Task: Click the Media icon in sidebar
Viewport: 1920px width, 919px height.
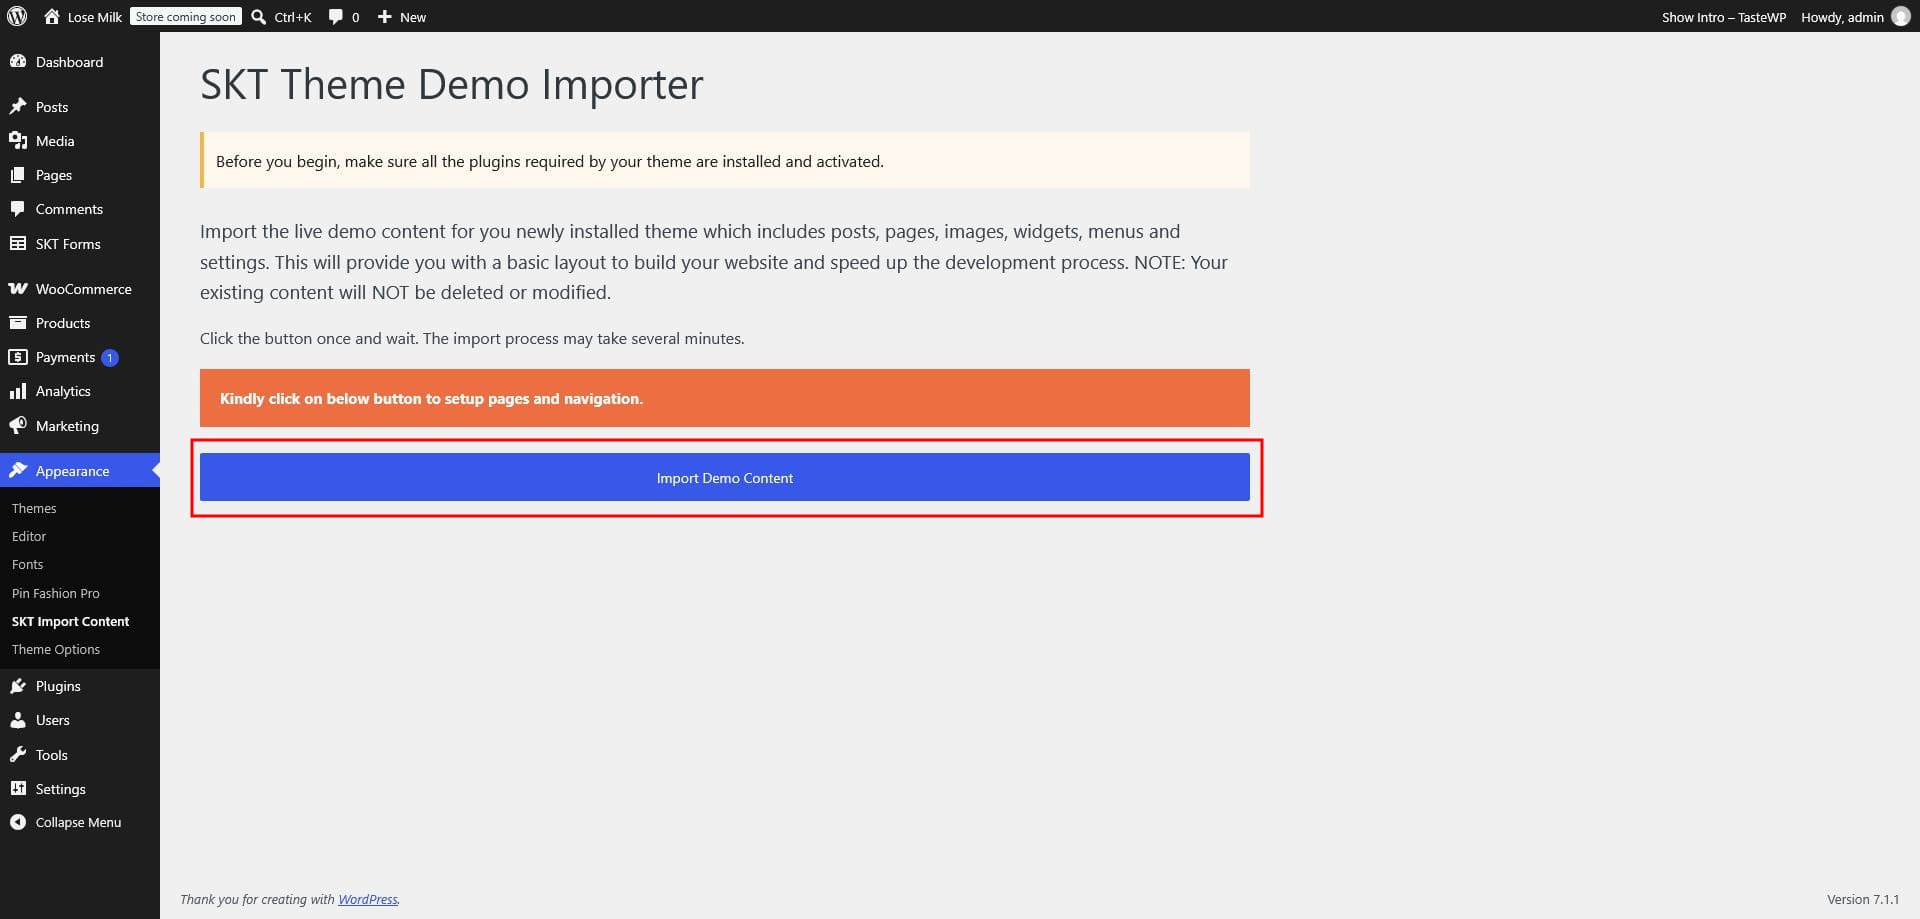Action: tap(18, 140)
